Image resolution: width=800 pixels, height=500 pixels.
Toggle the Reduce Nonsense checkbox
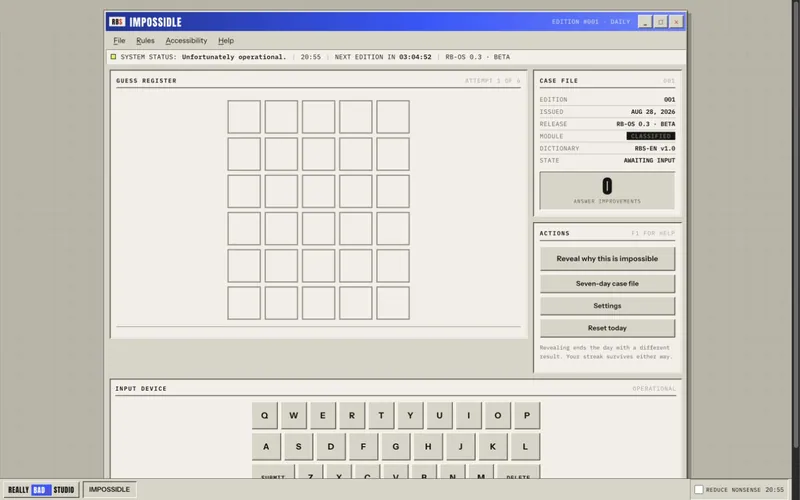pyautogui.click(x=699, y=489)
